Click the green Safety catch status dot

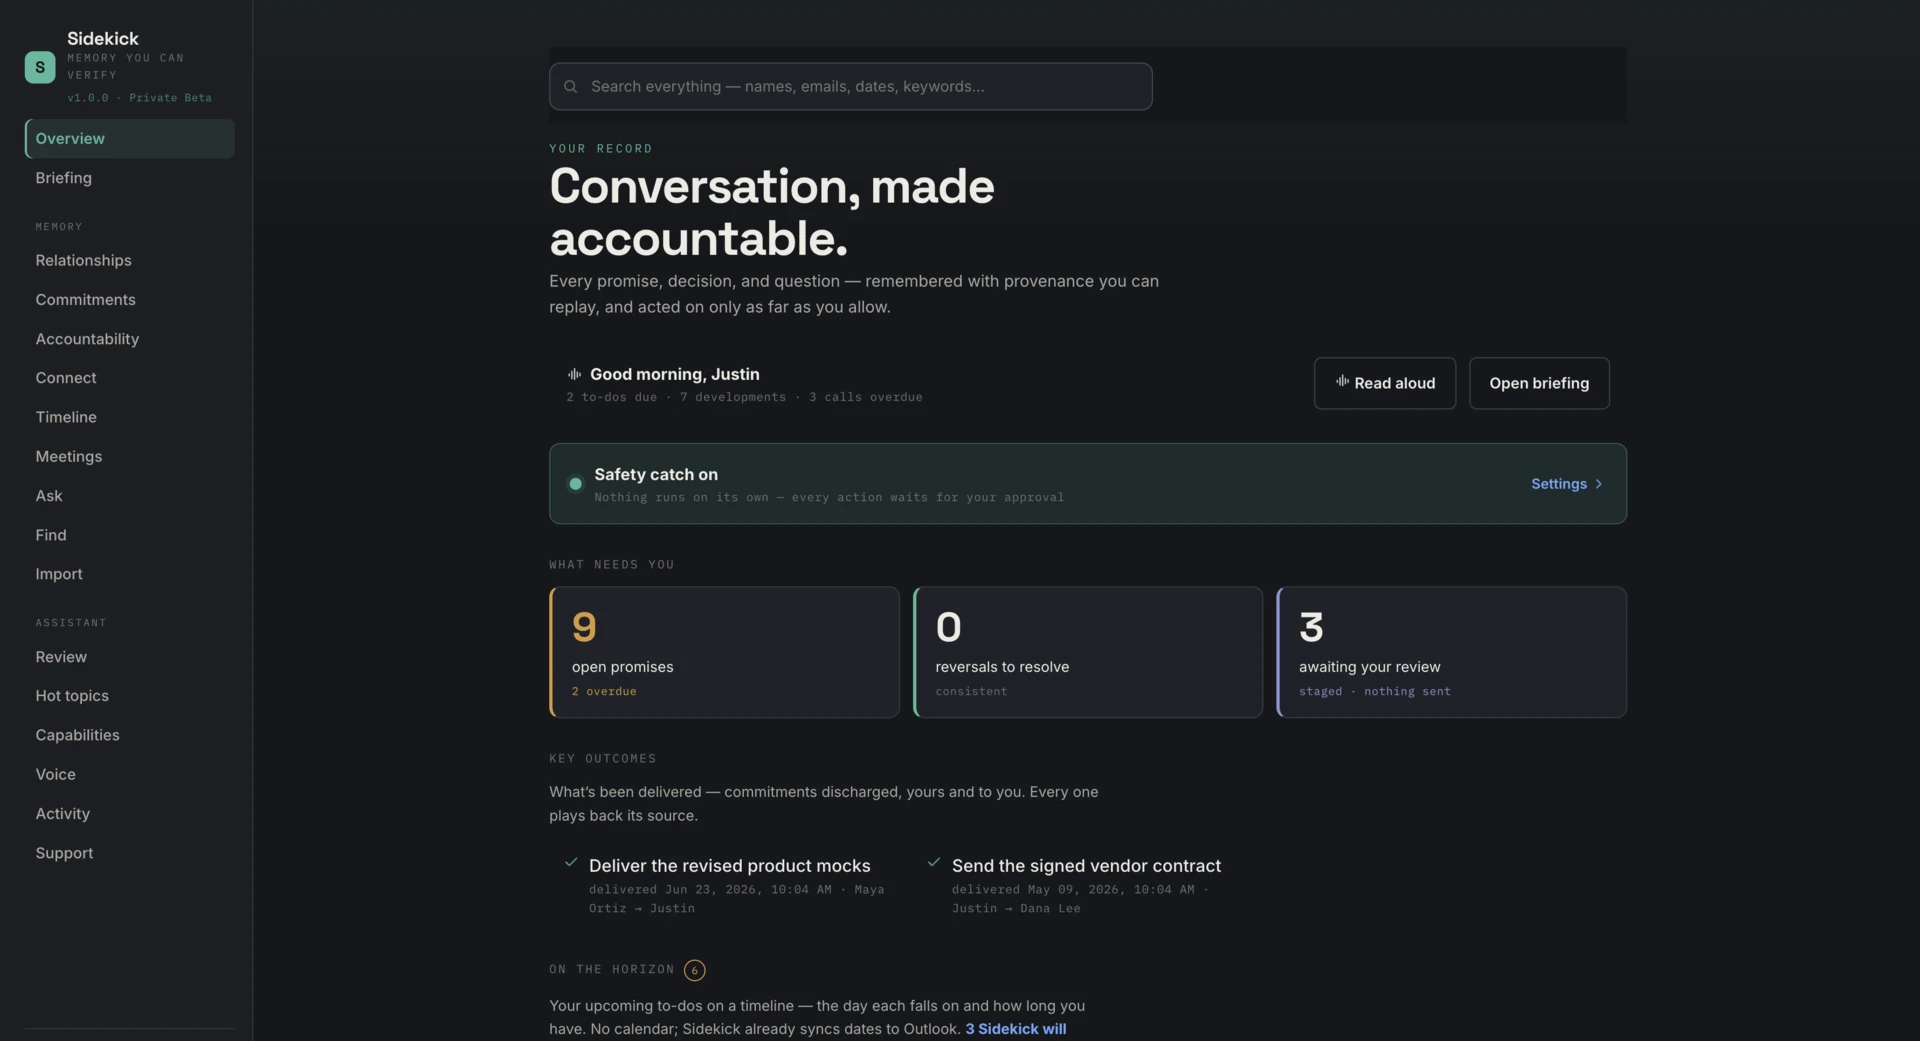tap(575, 484)
